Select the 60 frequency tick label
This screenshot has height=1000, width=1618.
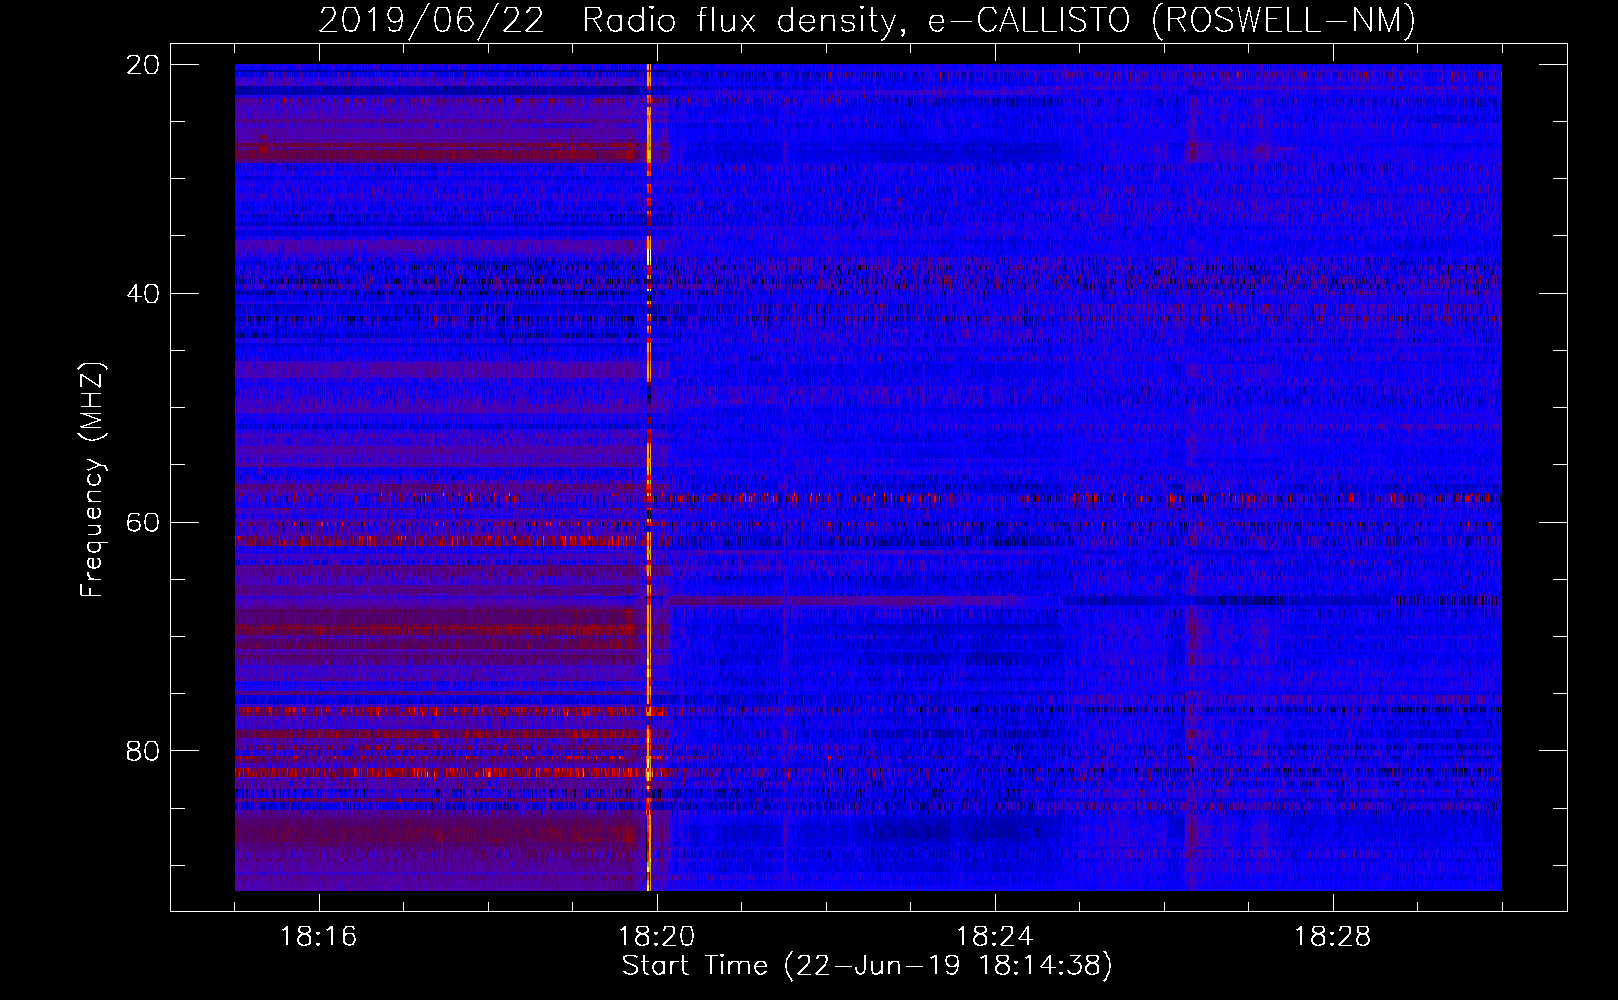tap(143, 523)
